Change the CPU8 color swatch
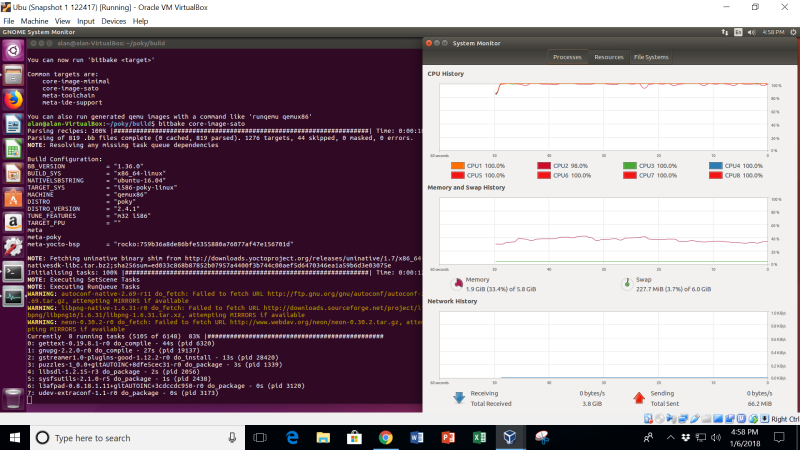Screen dimensions: 800x450 (715, 176)
